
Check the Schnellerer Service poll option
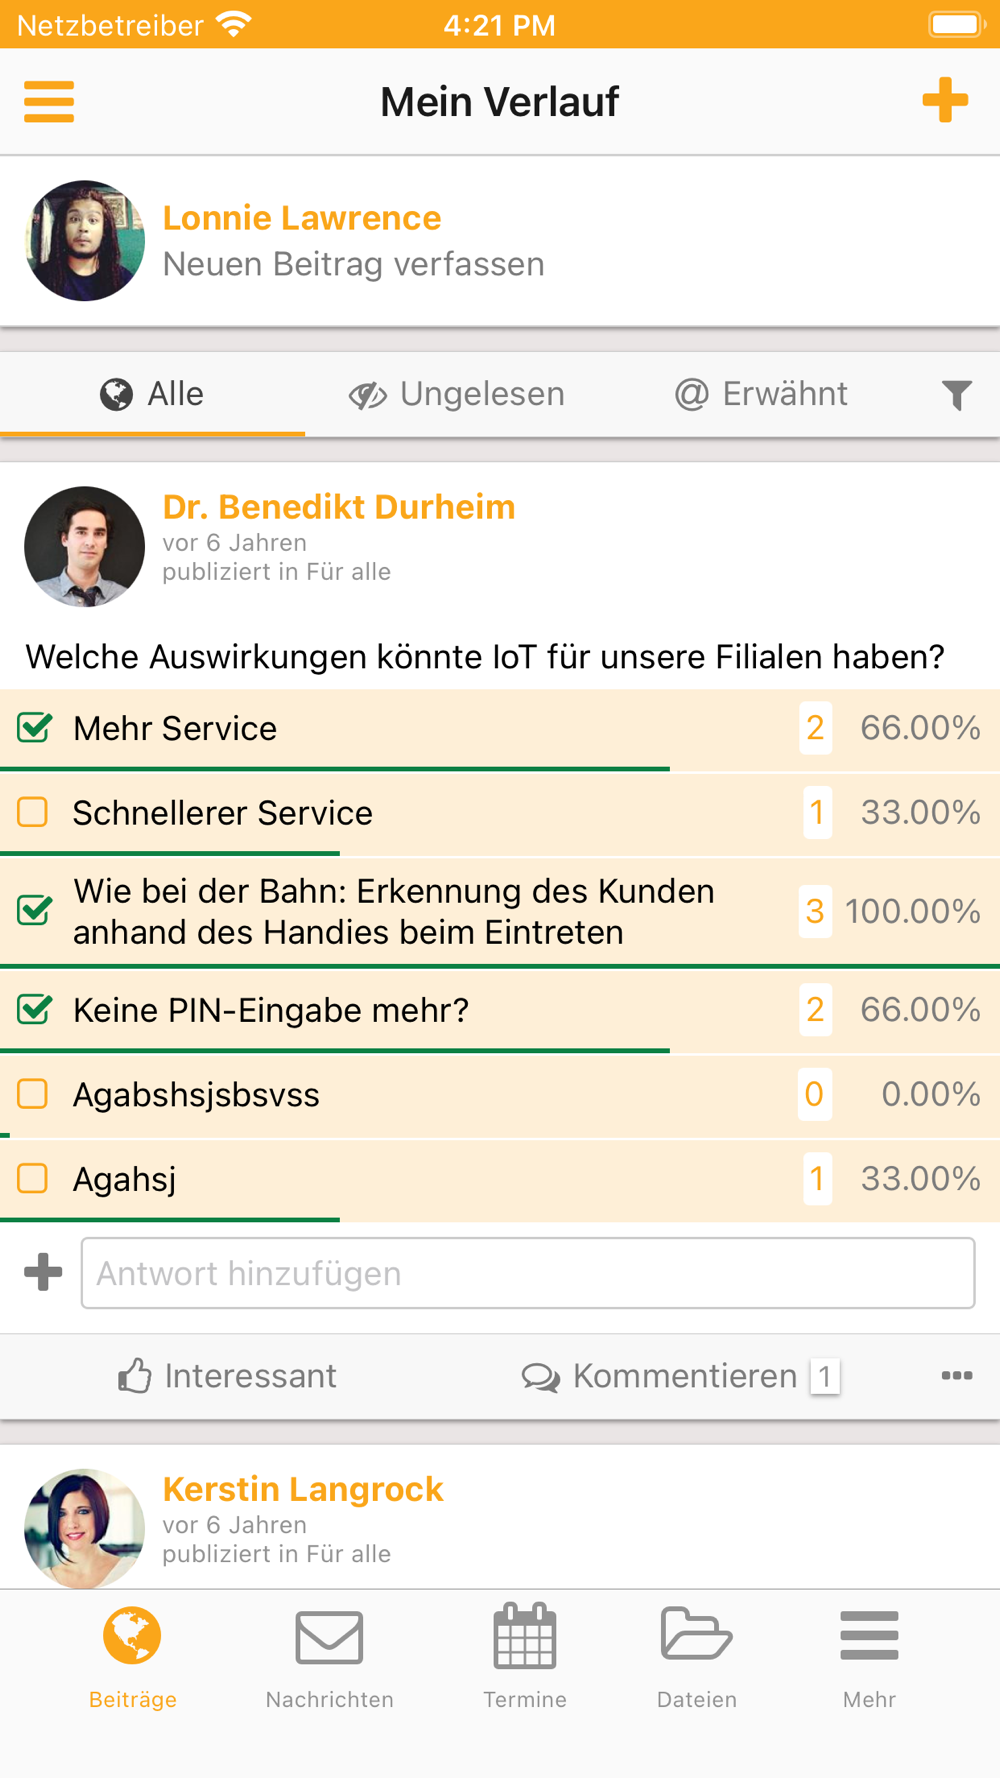point(33,812)
